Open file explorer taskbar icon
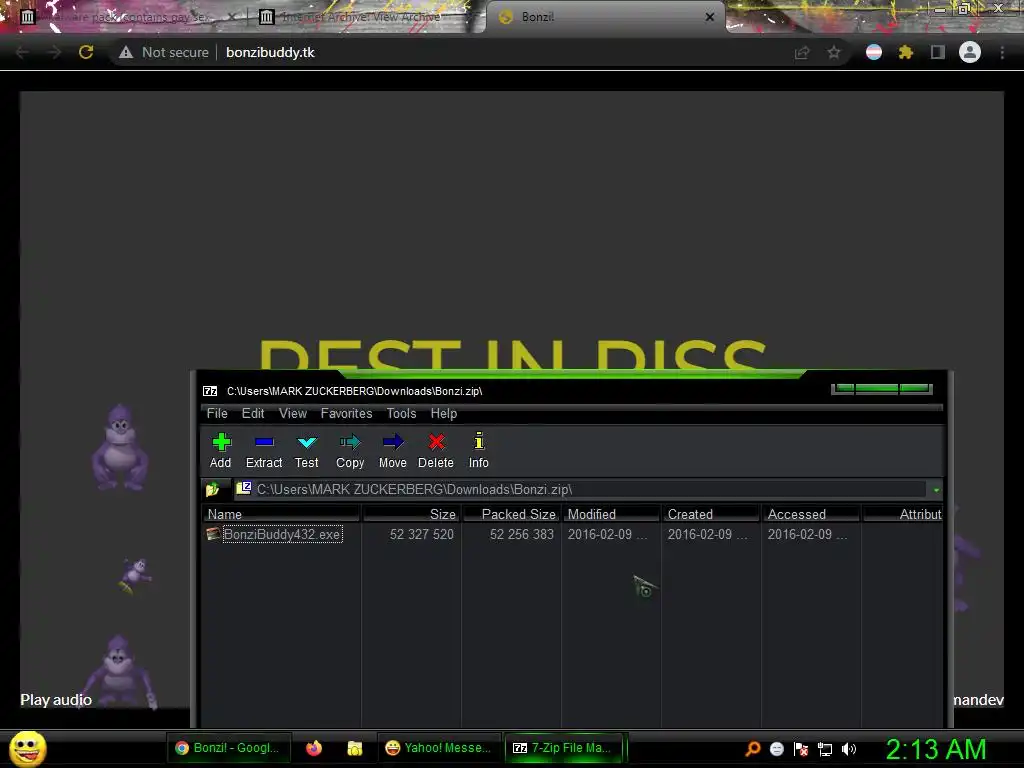The image size is (1024, 768). [355, 748]
